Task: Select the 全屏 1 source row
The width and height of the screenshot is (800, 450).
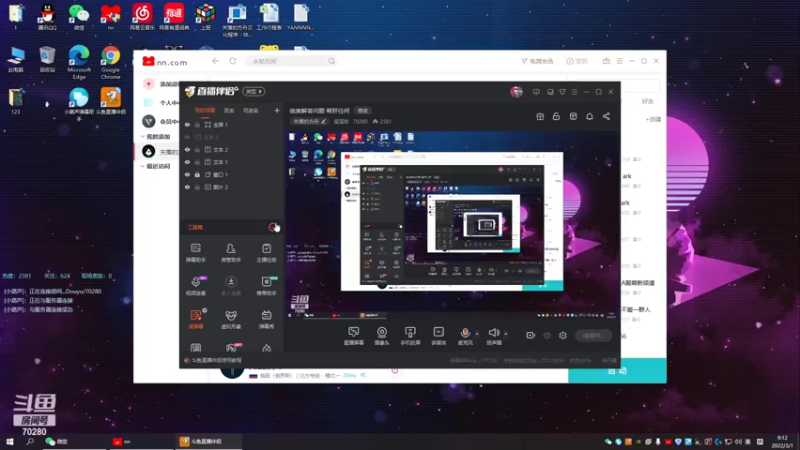Action: [x=232, y=124]
